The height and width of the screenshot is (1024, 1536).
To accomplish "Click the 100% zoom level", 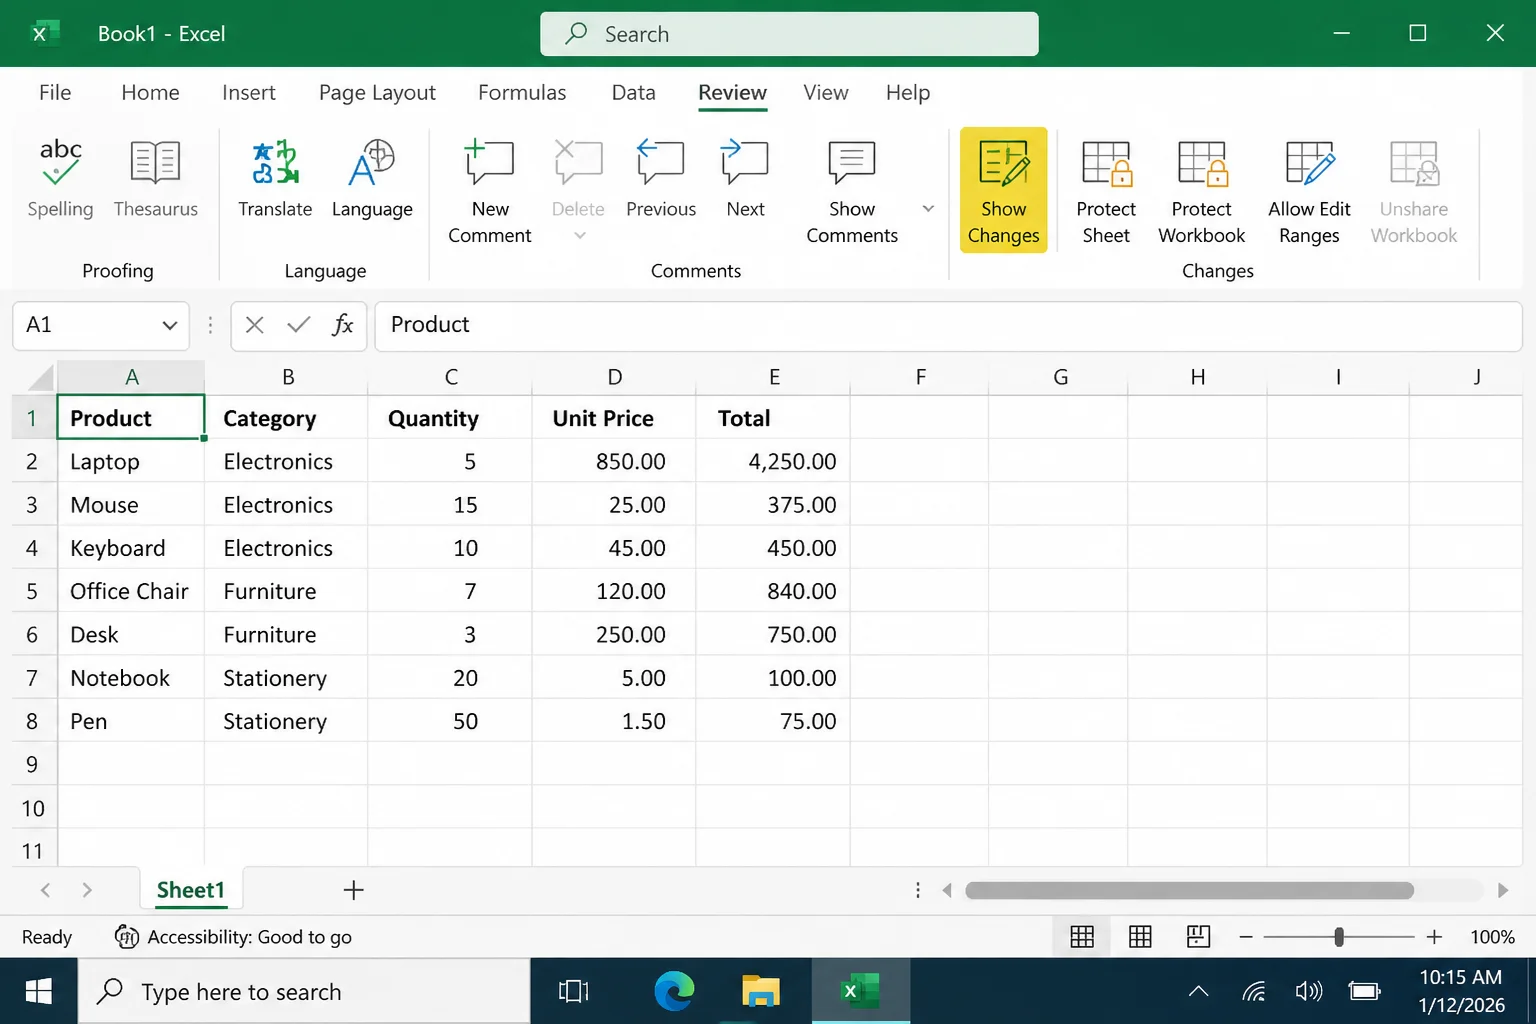I will pyautogui.click(x=1492, y=937).
